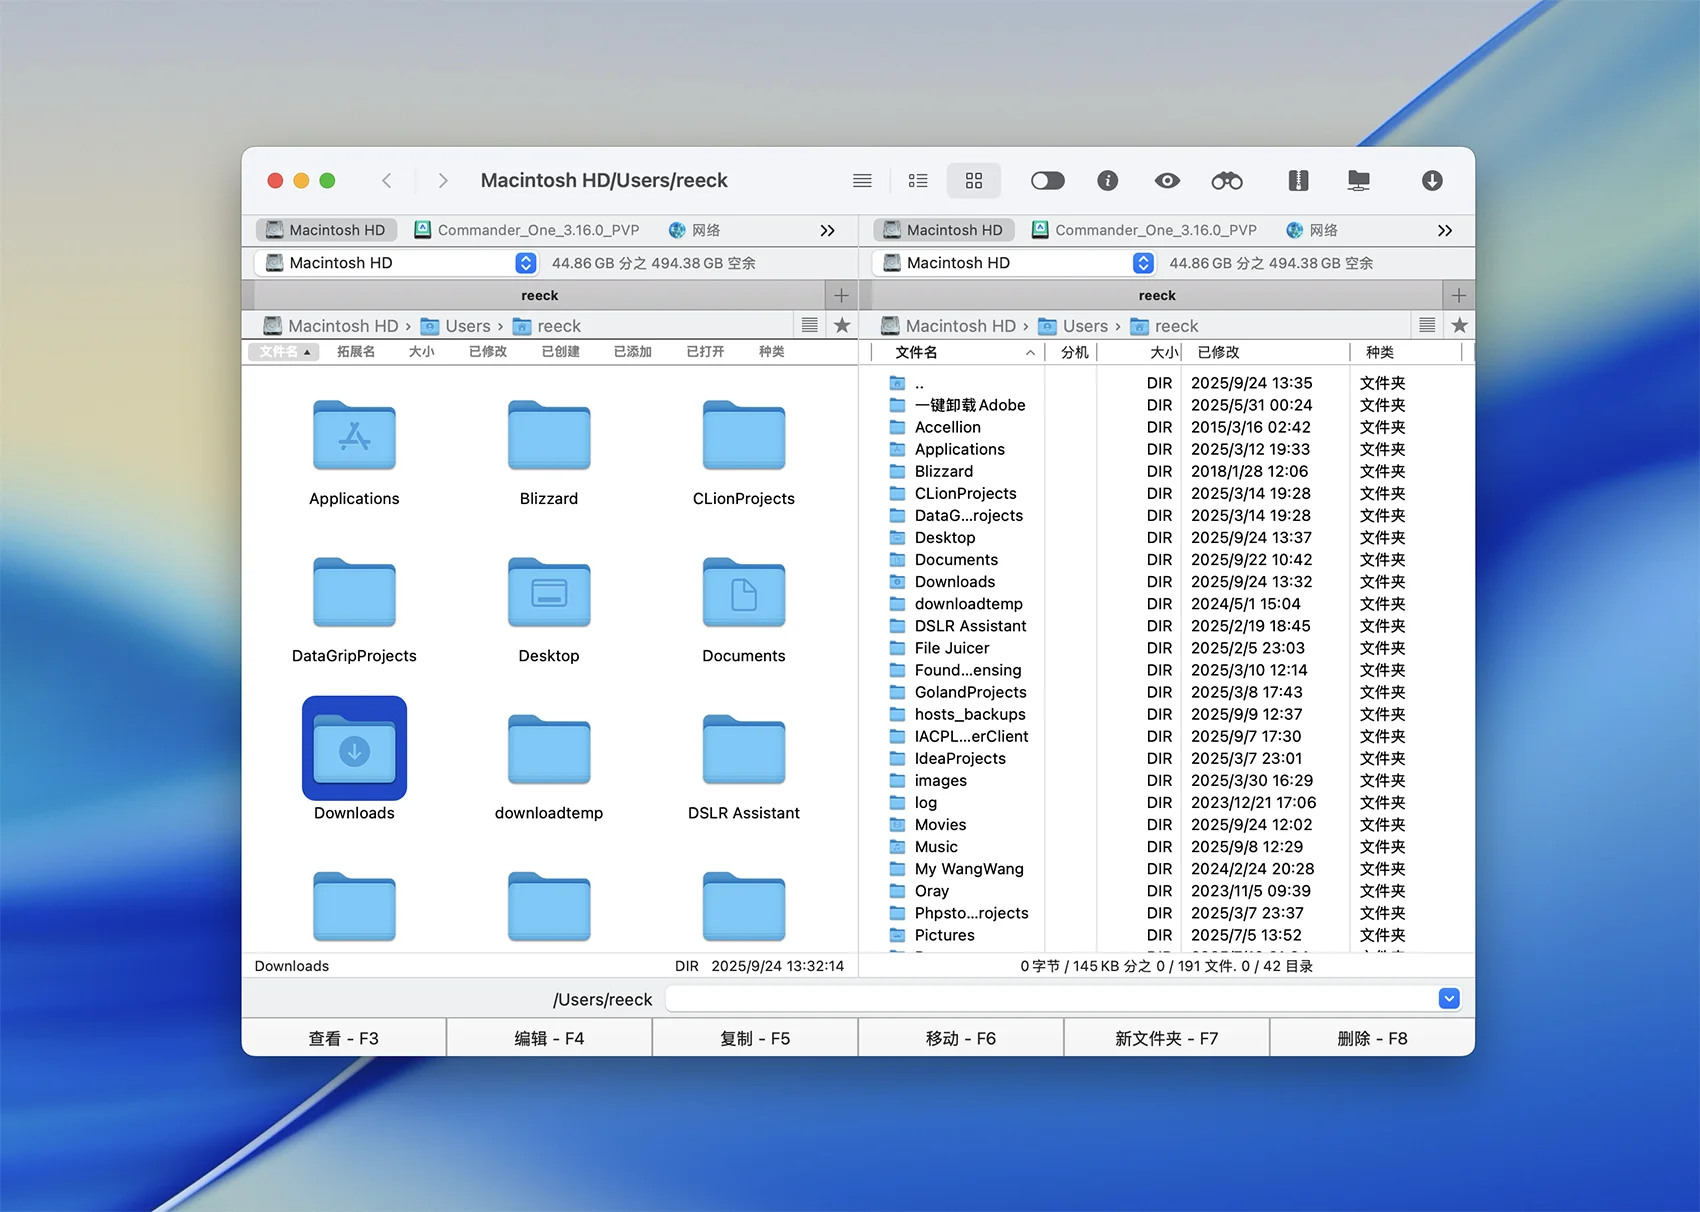Select Macintosh HD drive tab in right pane

pos(944,230)
